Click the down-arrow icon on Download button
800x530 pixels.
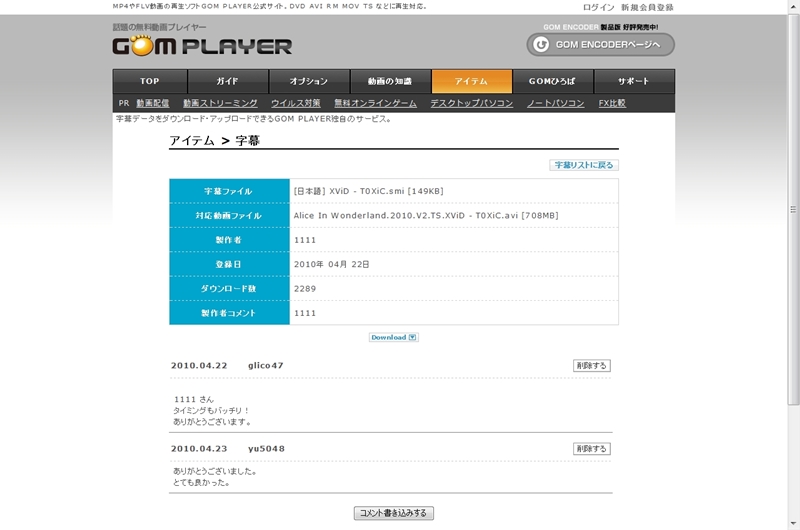(412, 337)
